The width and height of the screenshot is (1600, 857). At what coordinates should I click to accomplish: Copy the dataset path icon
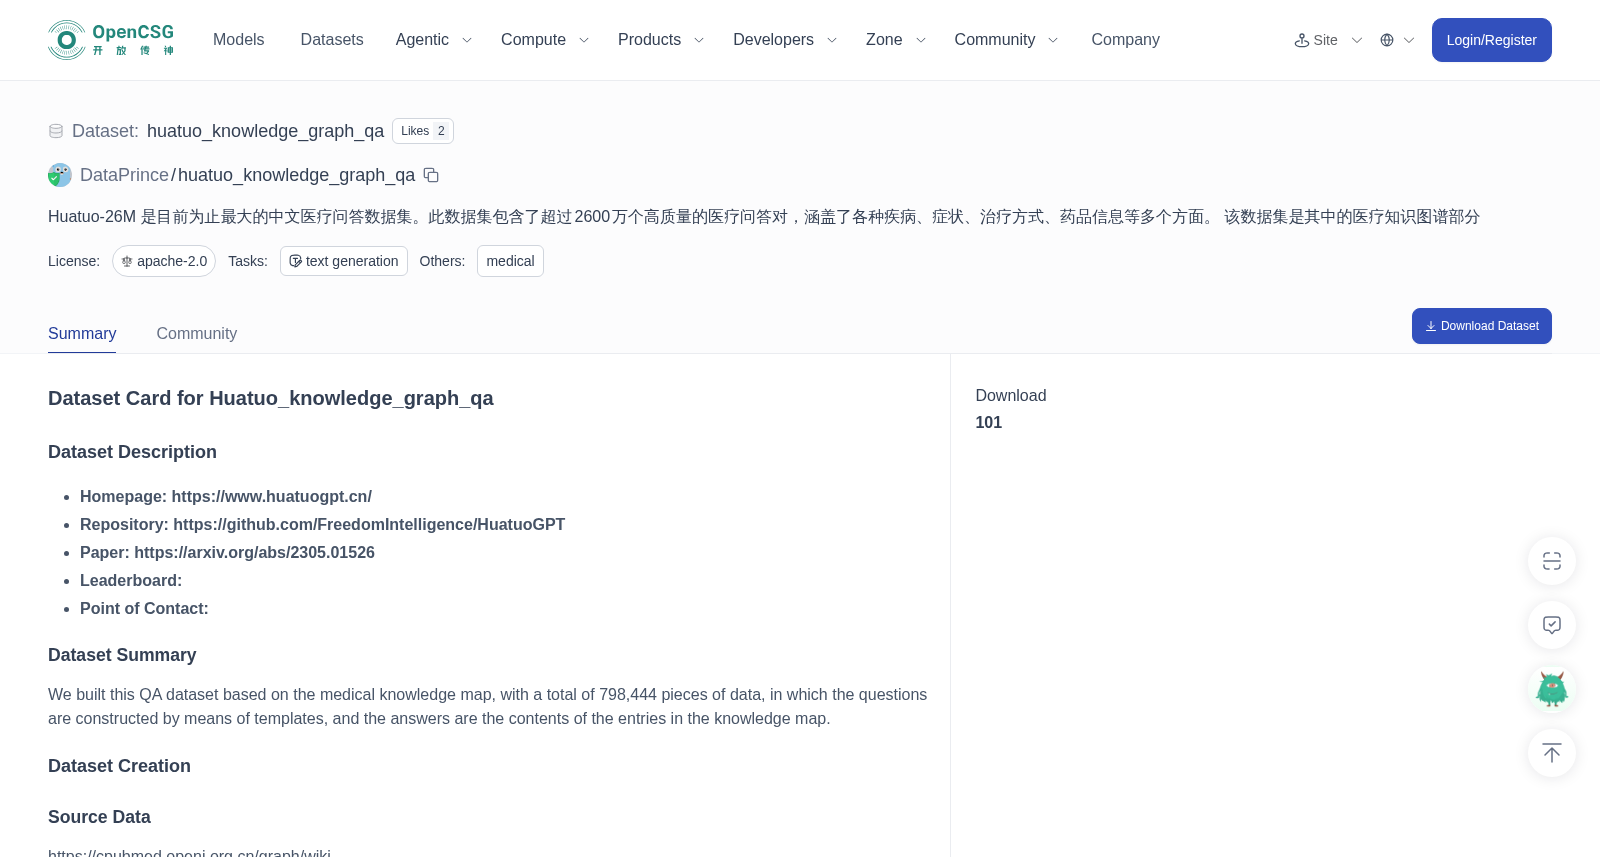coord(431,175)
